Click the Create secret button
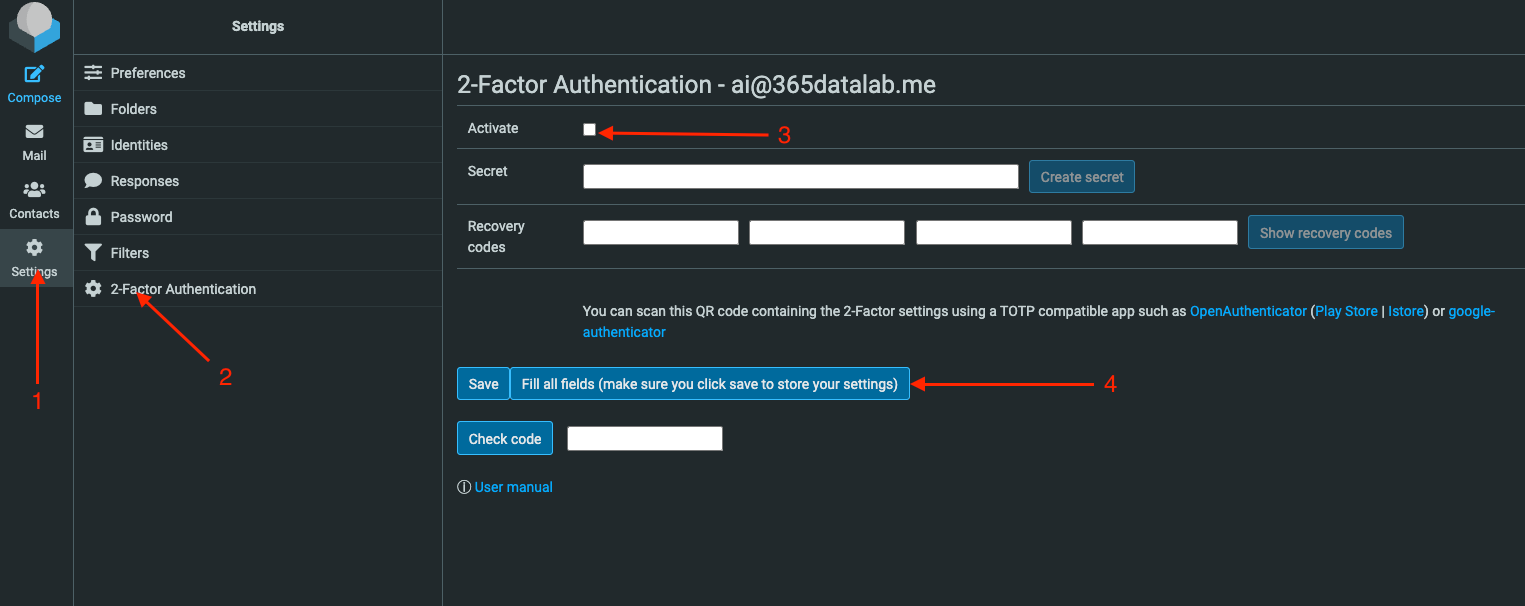 point(1082,177)
